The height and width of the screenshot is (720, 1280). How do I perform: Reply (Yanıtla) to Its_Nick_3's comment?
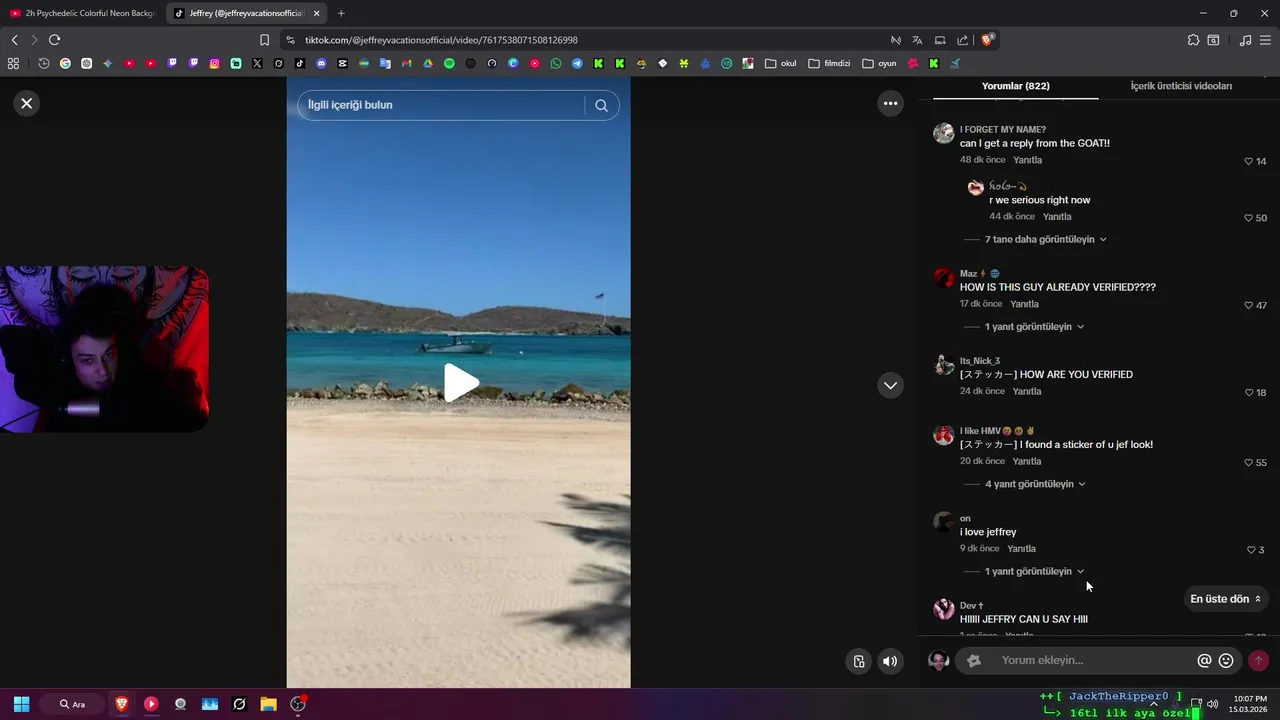[x=1027, y=391]
